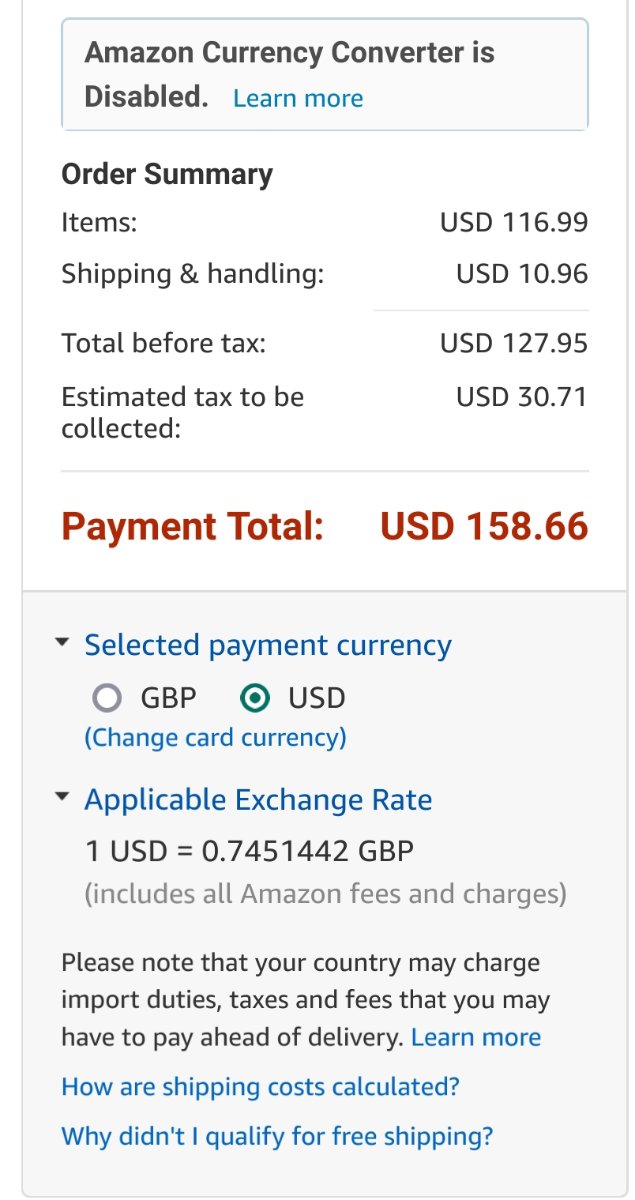Viewport: 635px width, 1200px height.
Task: Collapse the Selected payment currency triangle
Action: click(x=62, y=643)
